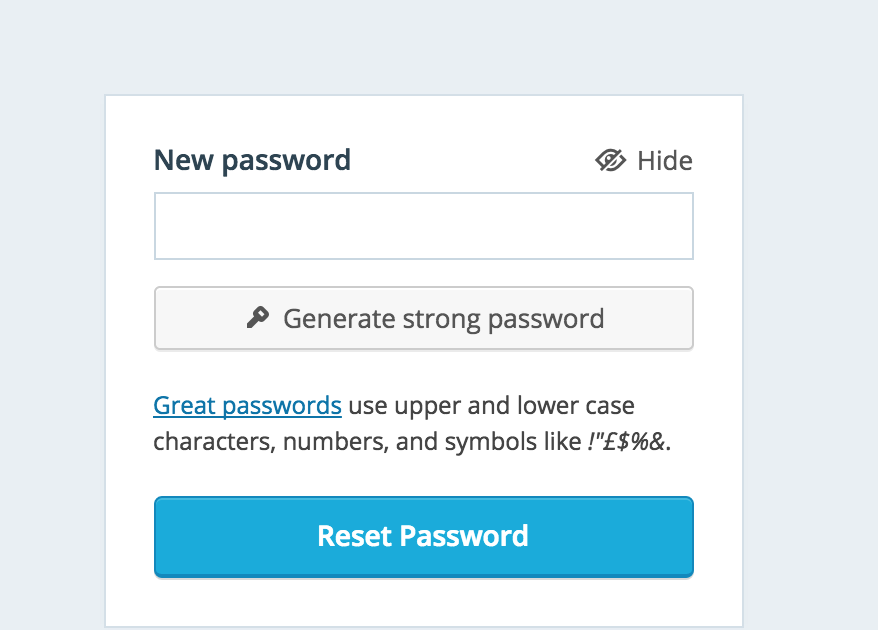Screen dimensions: 878x630
Task: Click the word 'Hide' above the field
Action: [665, 161]
